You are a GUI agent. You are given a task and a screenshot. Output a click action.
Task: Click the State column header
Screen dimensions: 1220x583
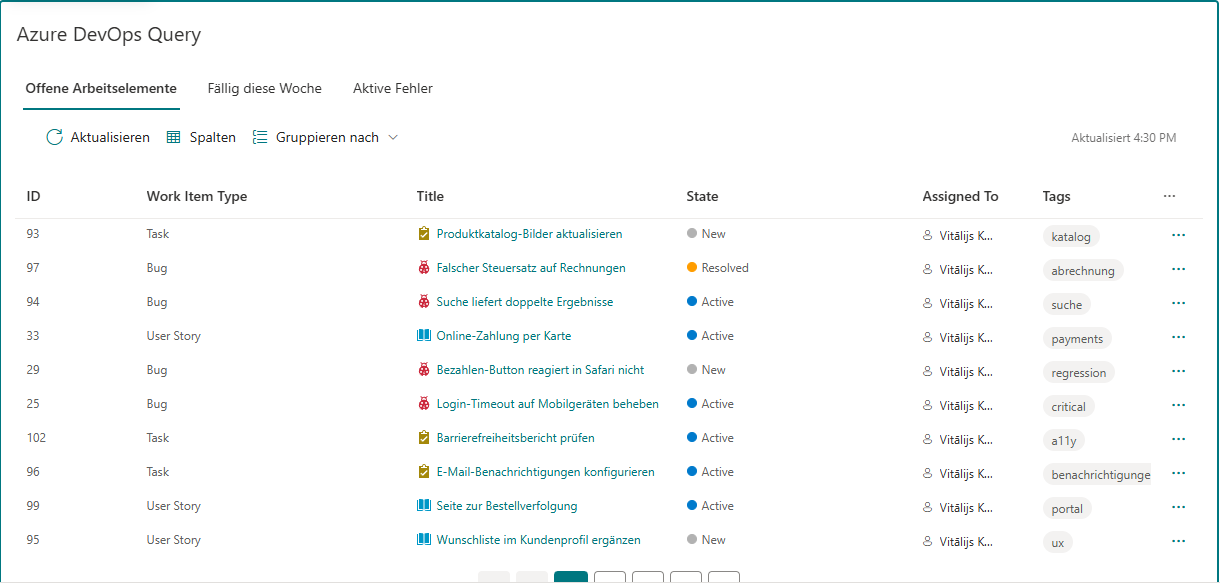tap(702, 196)
